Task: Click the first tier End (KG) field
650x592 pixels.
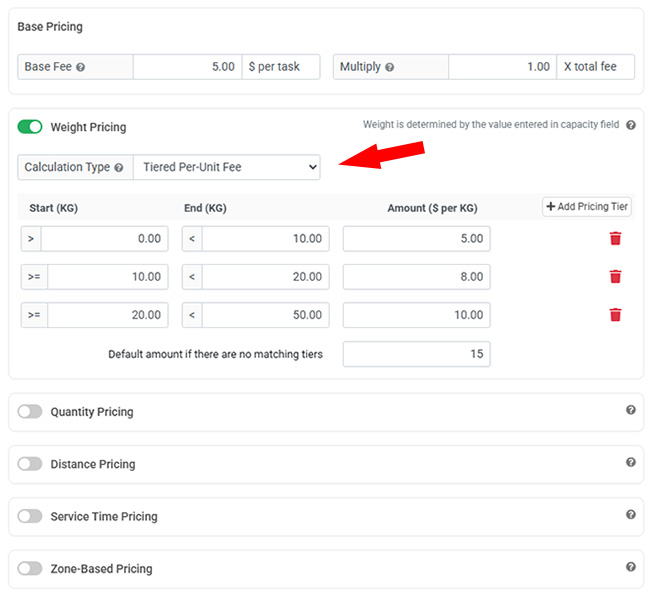Action: click(x=265, y=239)
